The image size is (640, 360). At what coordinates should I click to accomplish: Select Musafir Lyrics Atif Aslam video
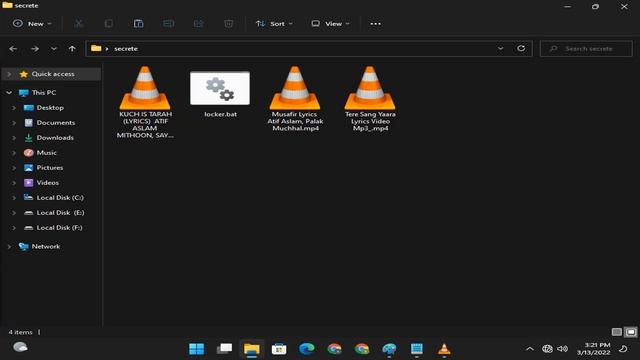pyautogui.click(x=295, y=99)
